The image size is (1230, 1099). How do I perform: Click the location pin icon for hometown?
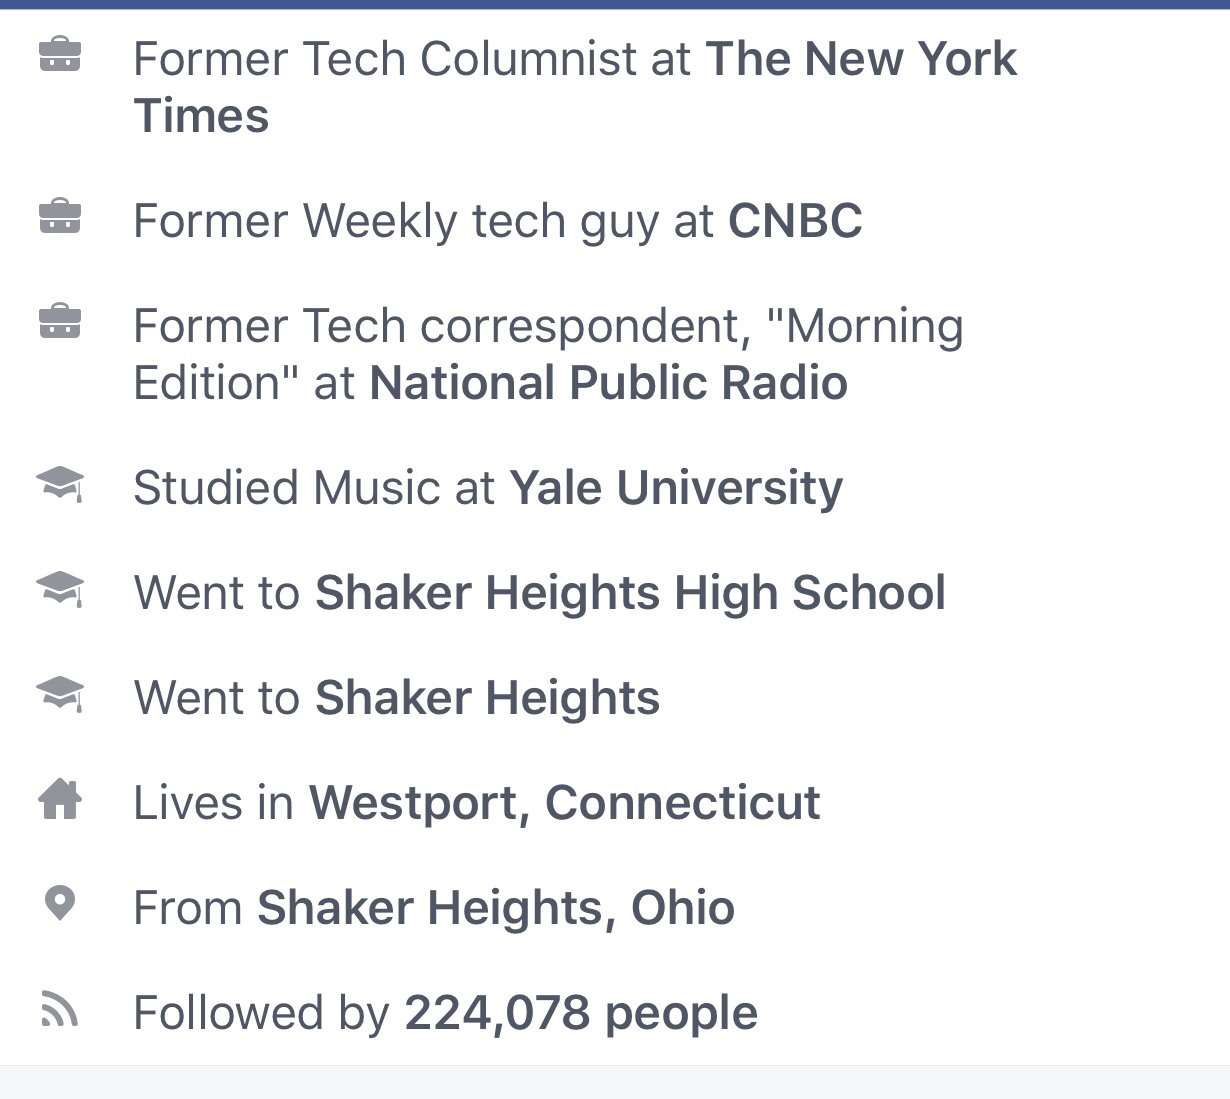(x=60, y=904)
